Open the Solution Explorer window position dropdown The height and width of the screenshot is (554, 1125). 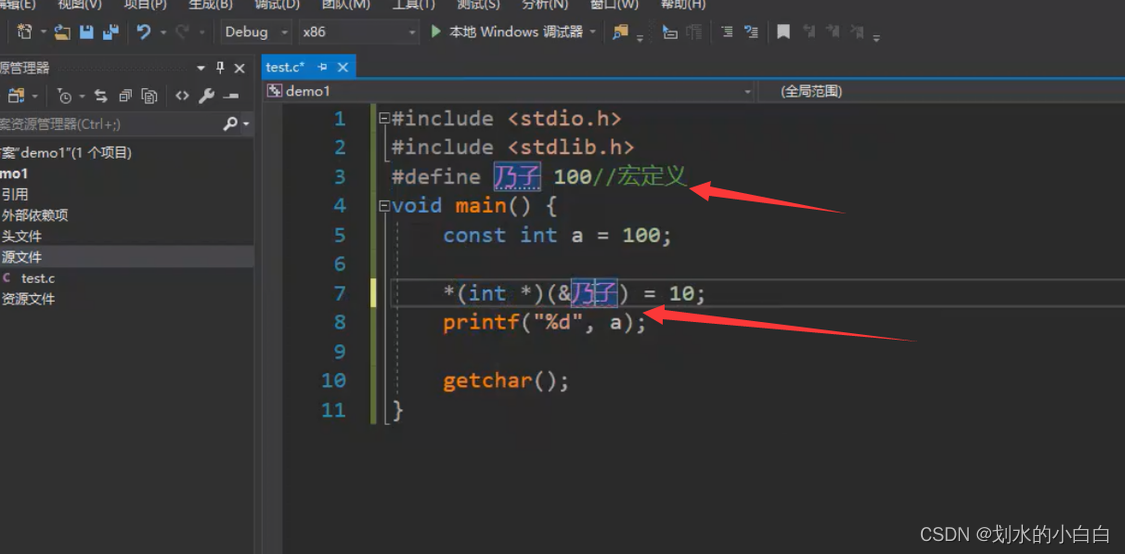pyautogui.click(x=201, y=68)
